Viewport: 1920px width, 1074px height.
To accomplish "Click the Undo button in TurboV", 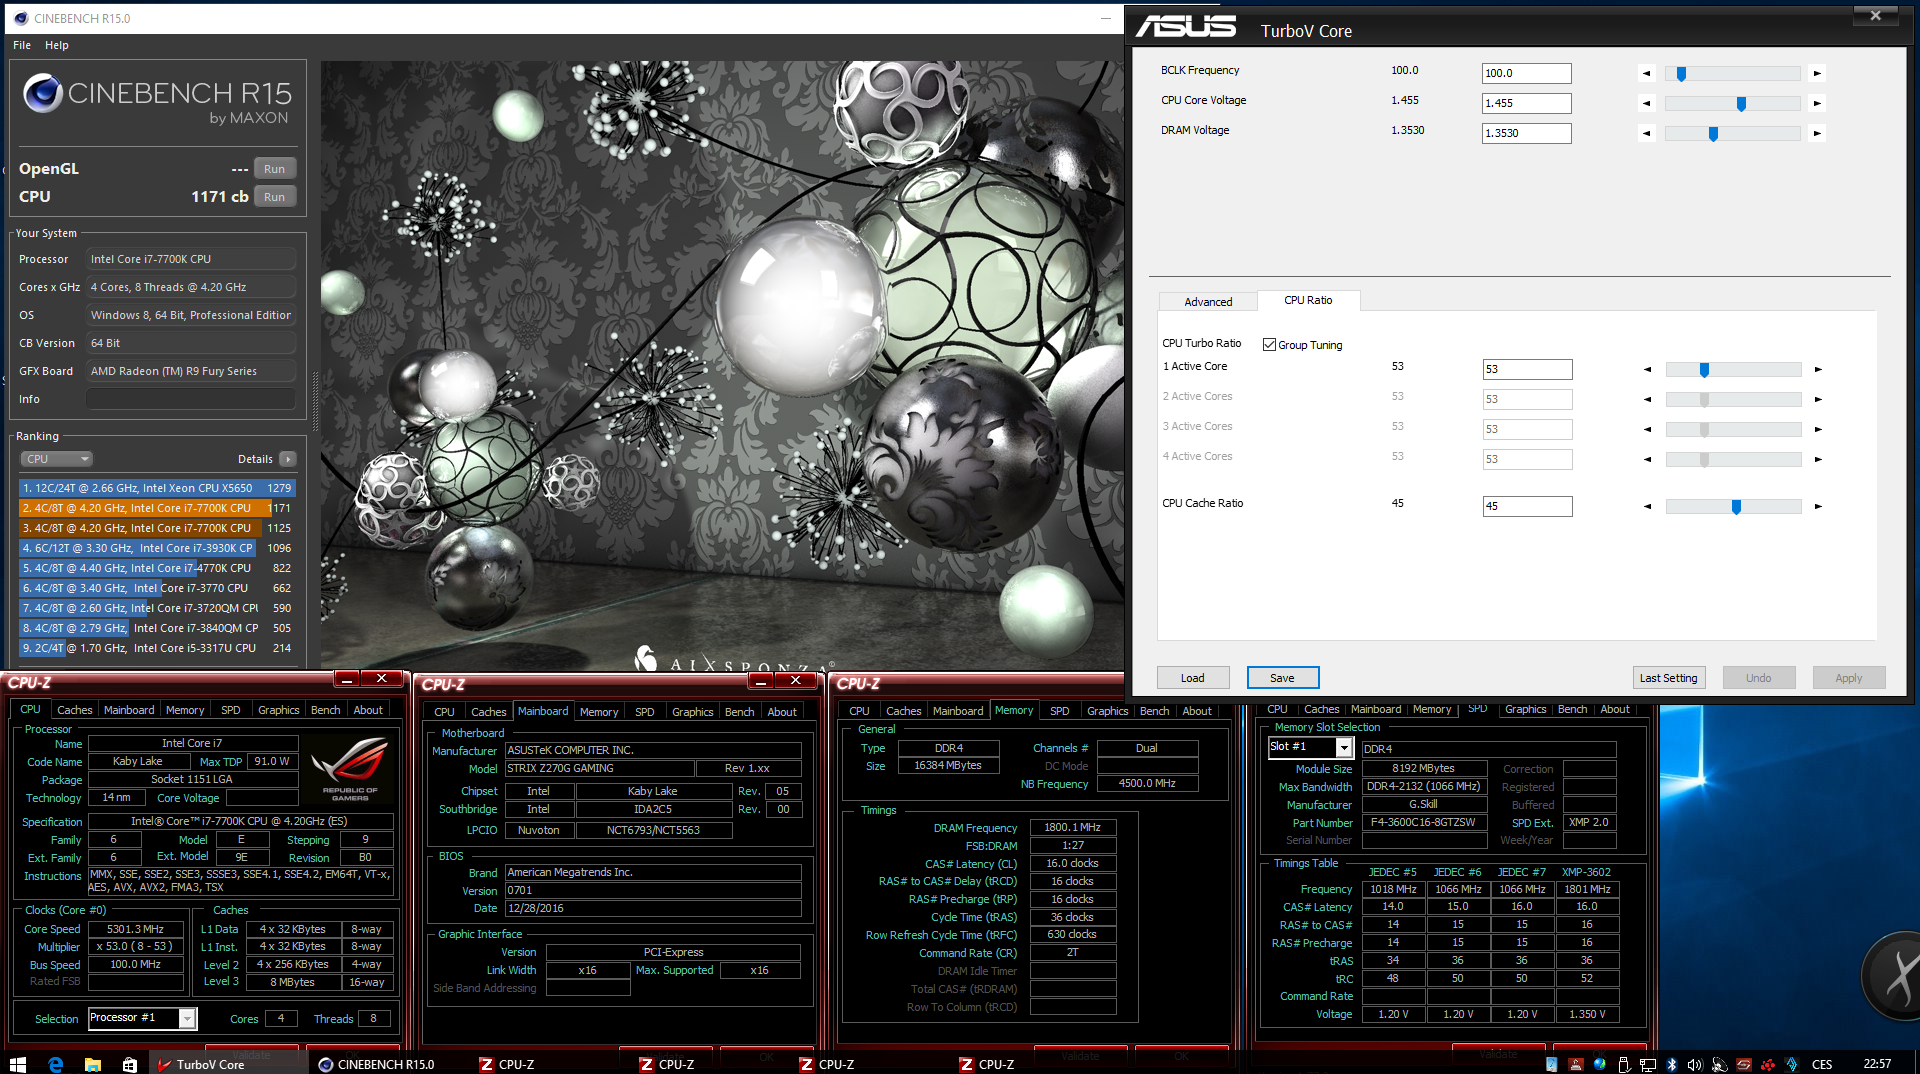I will (x=1759, y=678).
